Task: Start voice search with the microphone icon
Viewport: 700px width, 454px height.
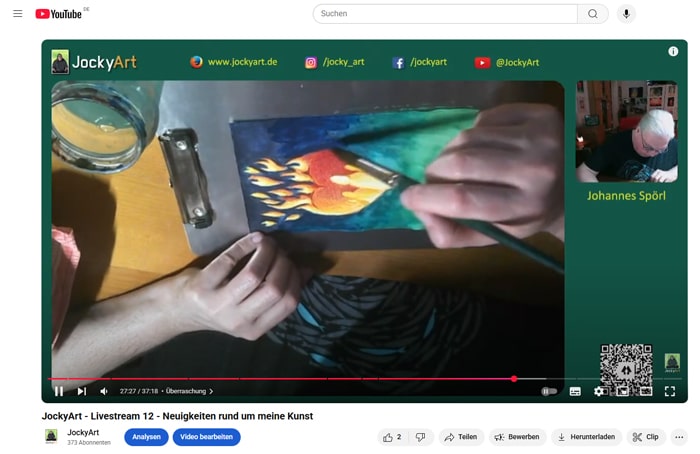Action: tap(626, 14)
